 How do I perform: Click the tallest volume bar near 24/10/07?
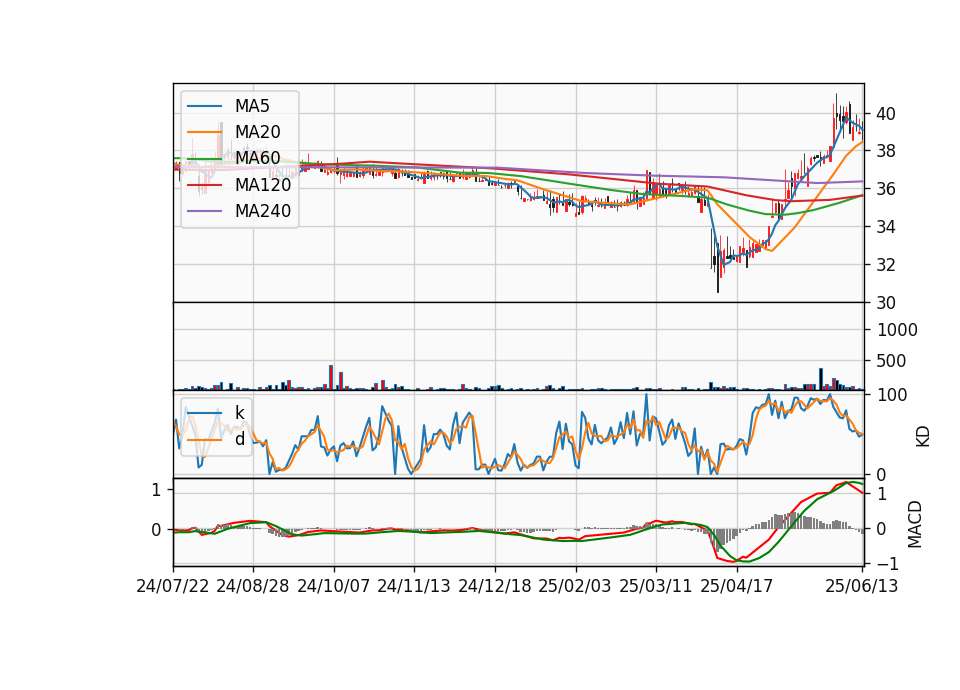(331, 378)
